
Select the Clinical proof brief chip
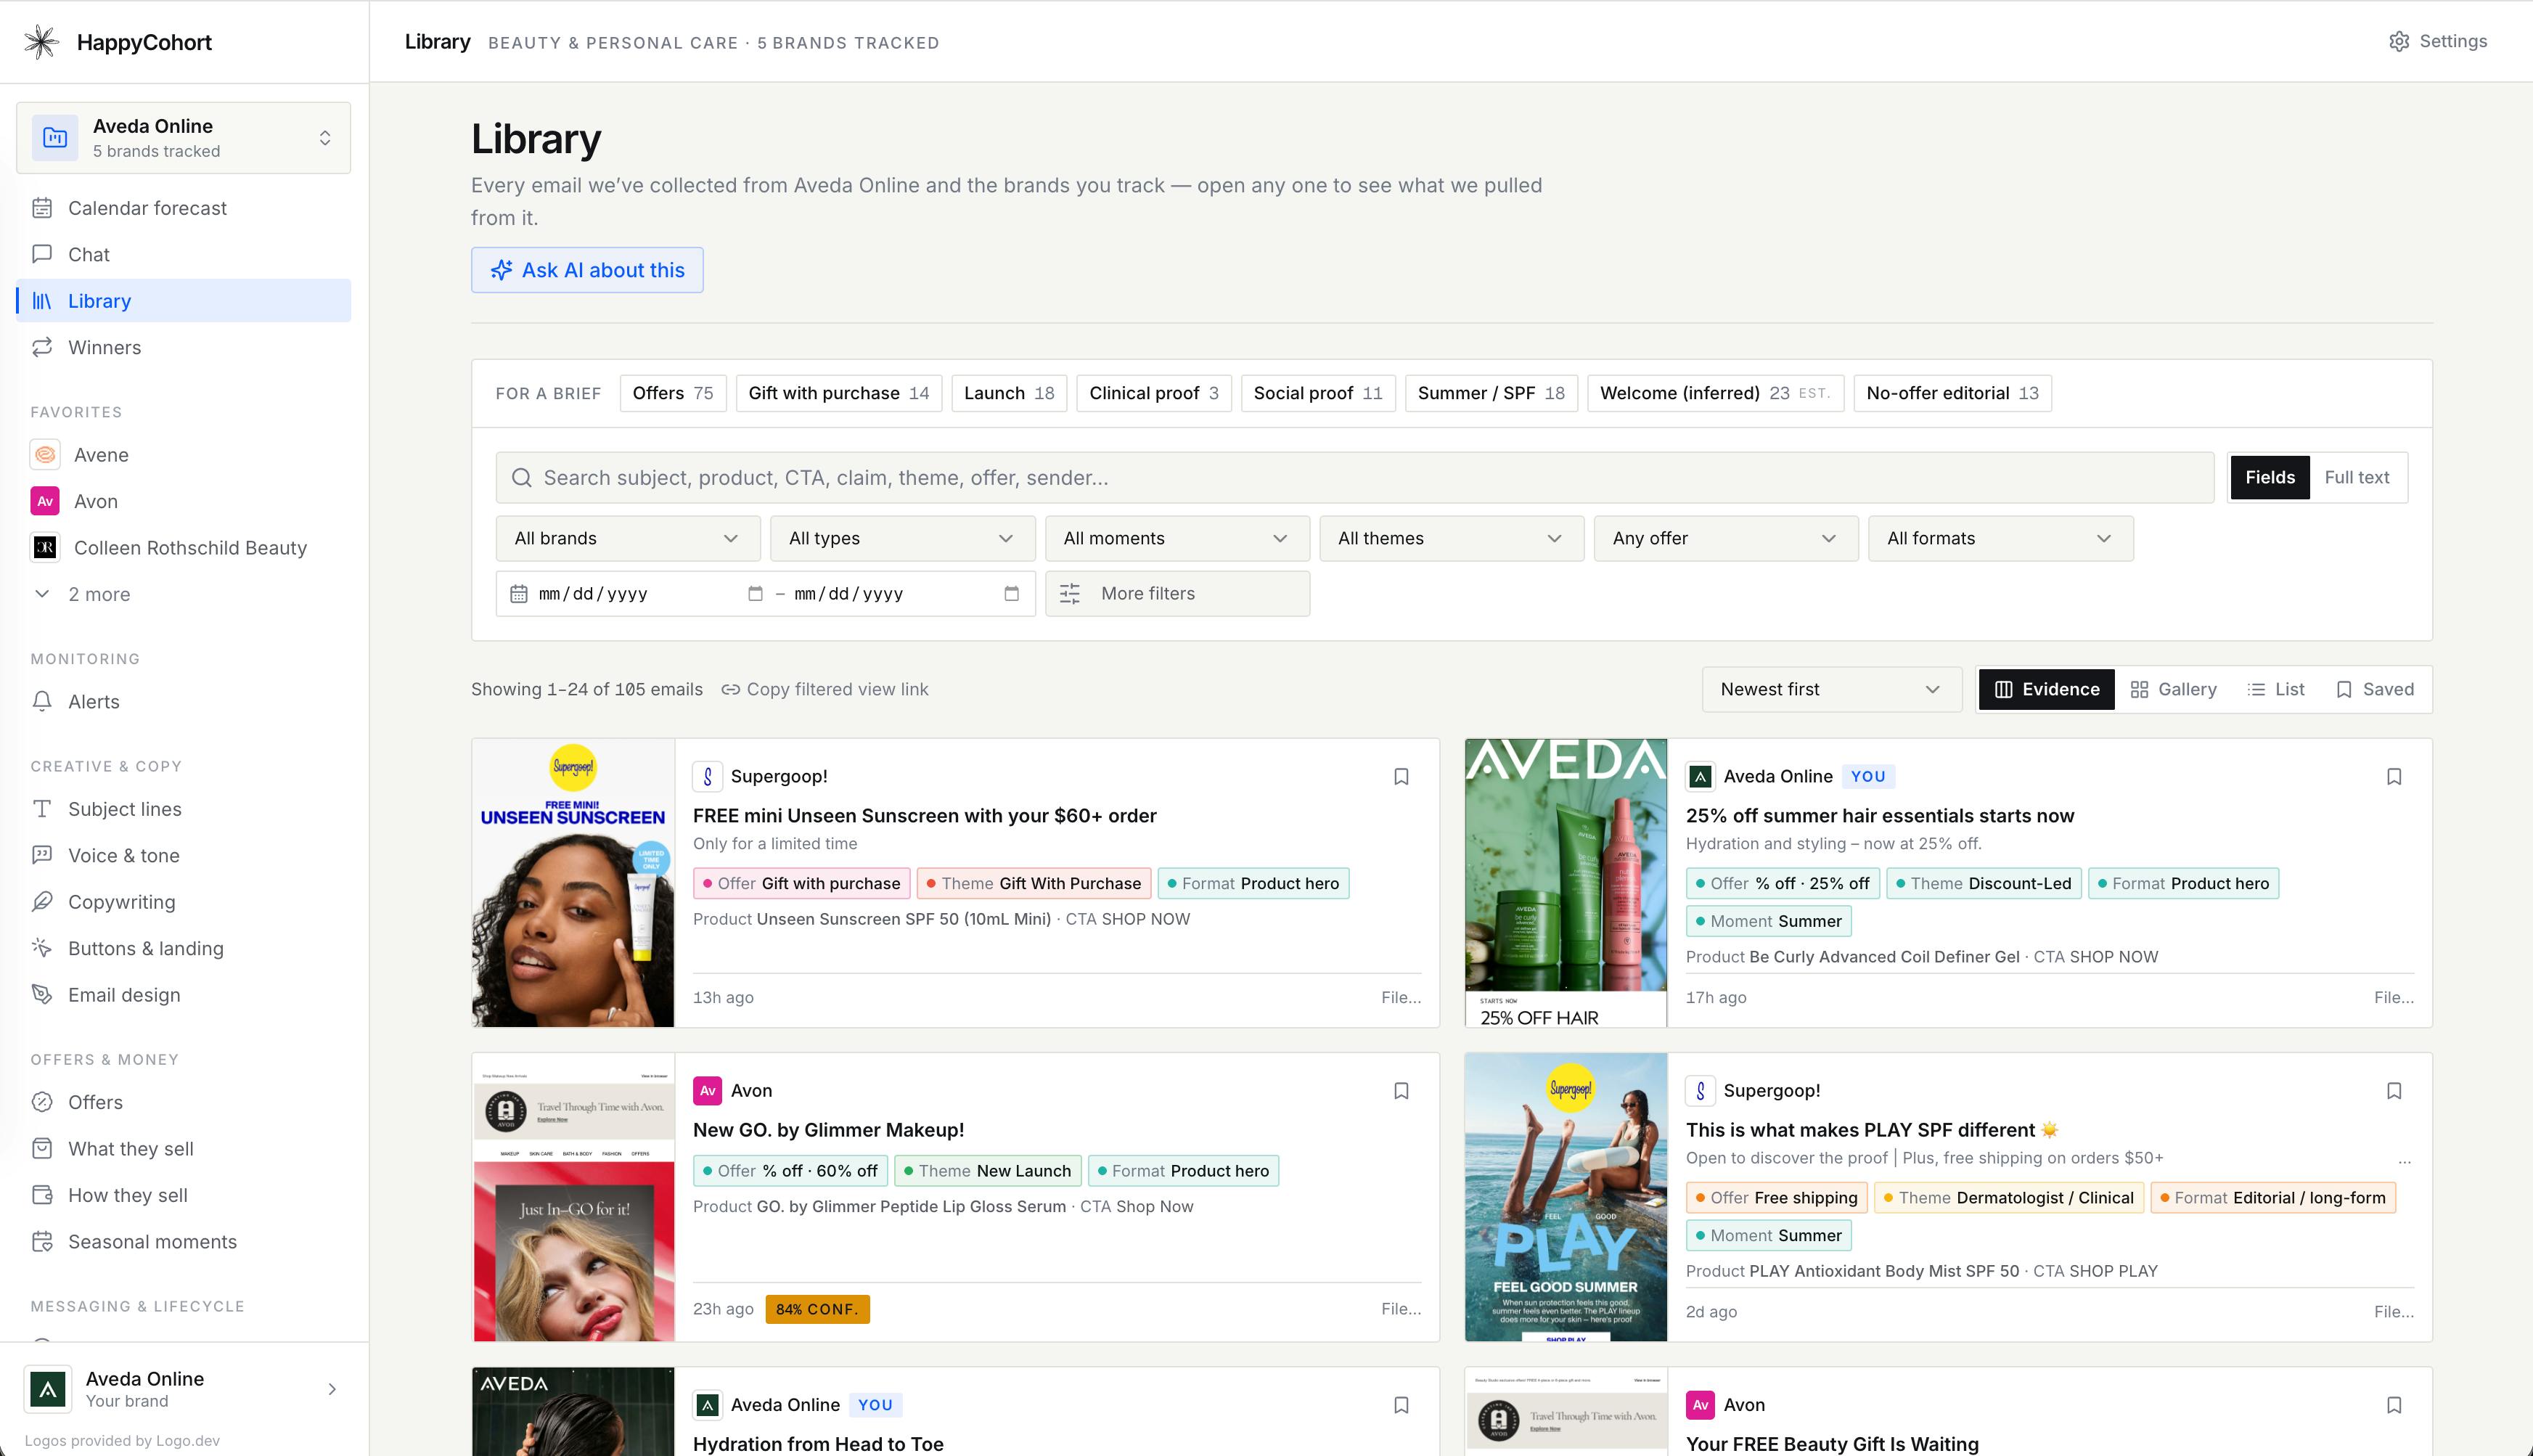(1154, 393)
